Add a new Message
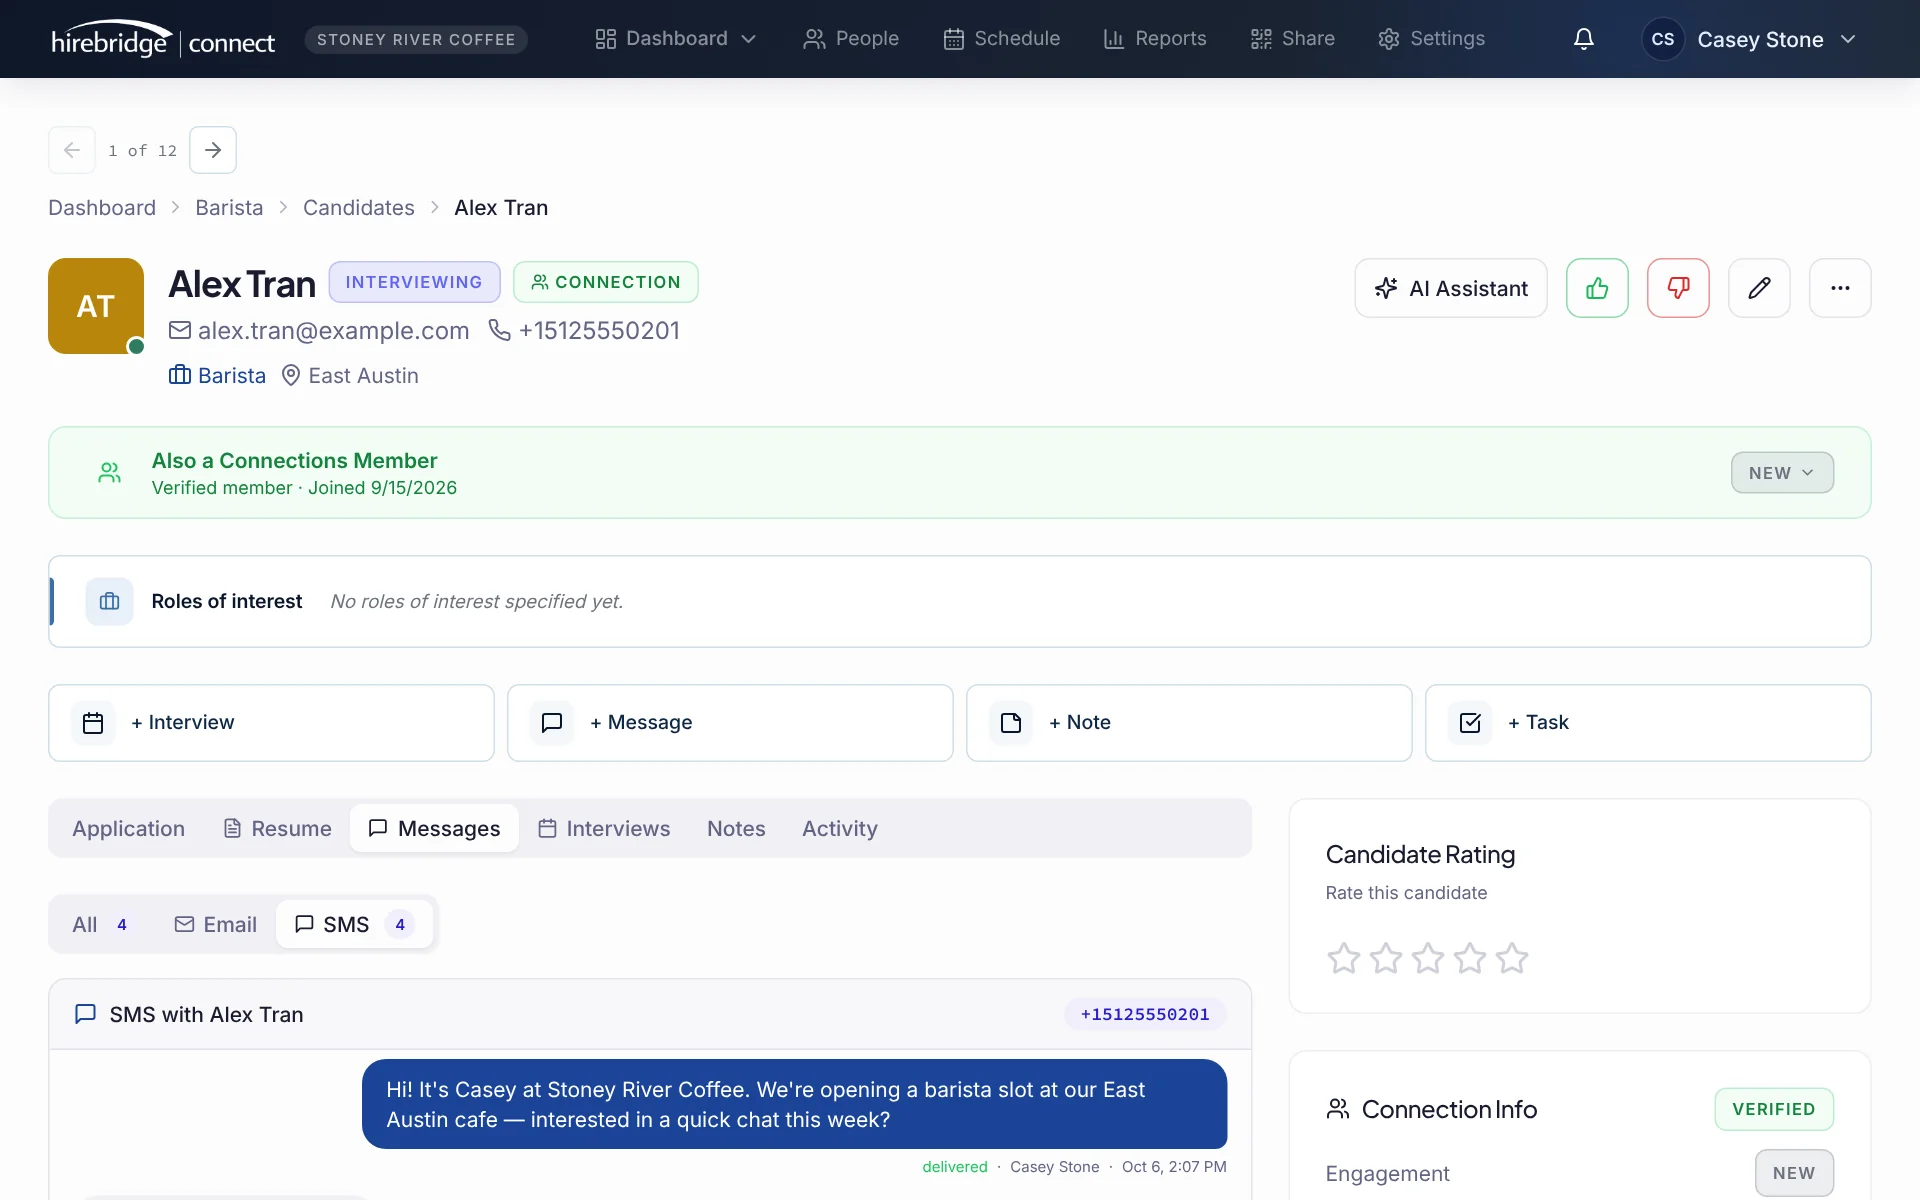Viewport: 1920px width, 1200px height. point(730,722)
